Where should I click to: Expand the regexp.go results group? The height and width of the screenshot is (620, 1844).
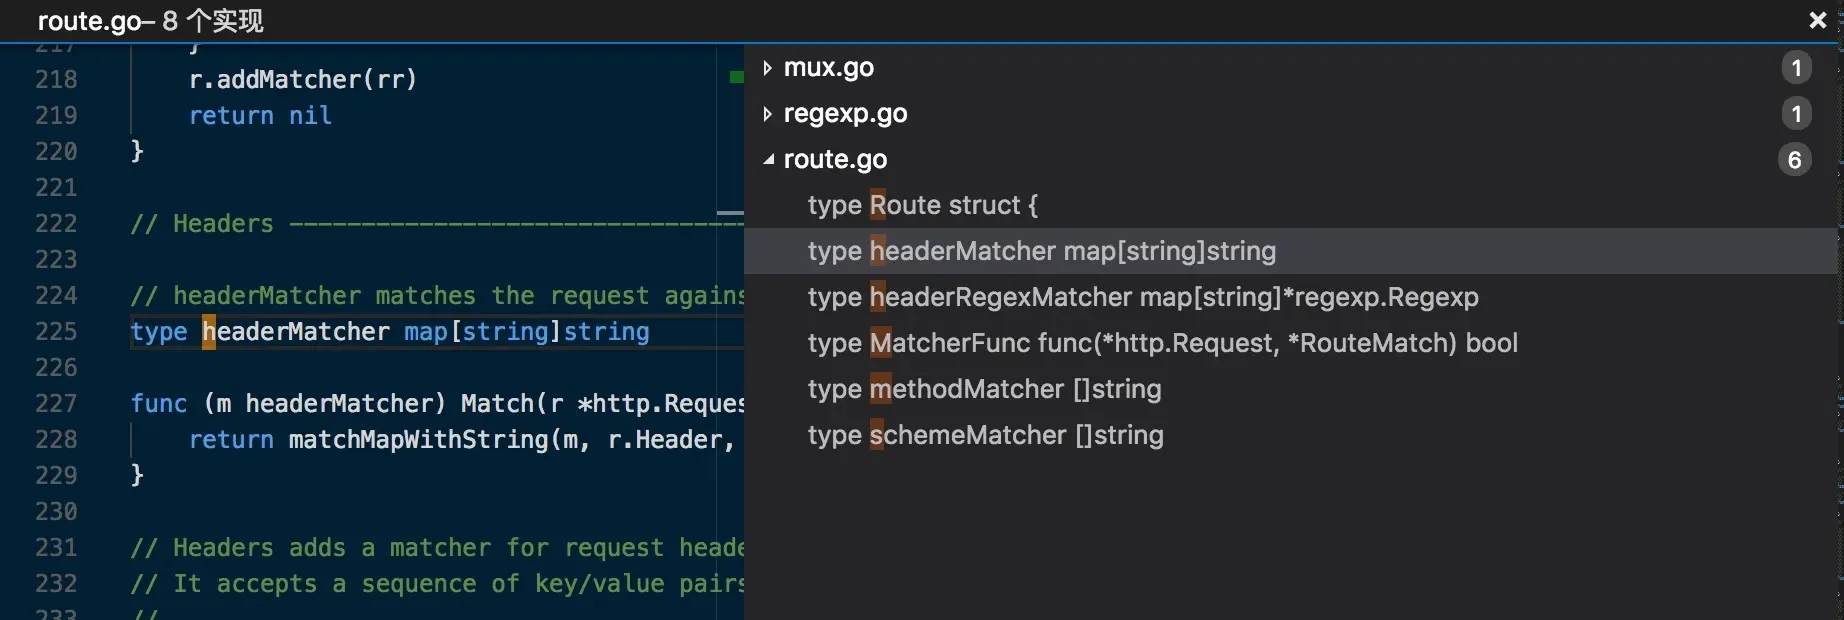767,114
